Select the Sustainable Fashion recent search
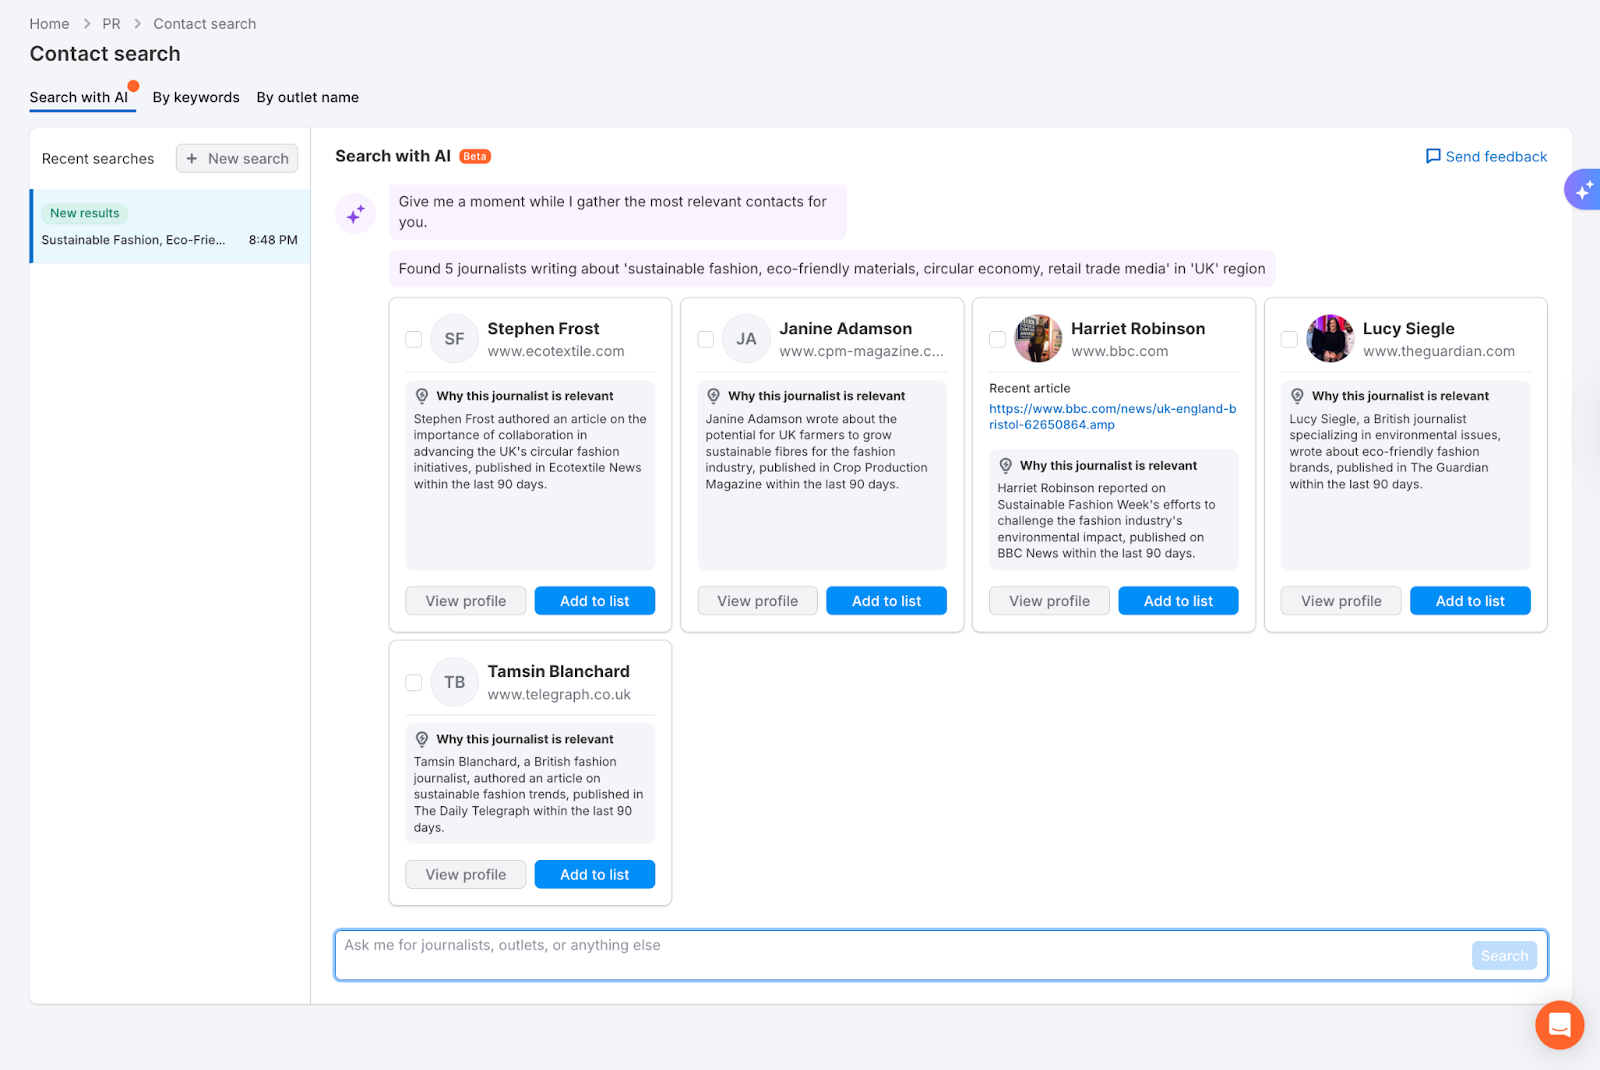 [x=170, y=226]
